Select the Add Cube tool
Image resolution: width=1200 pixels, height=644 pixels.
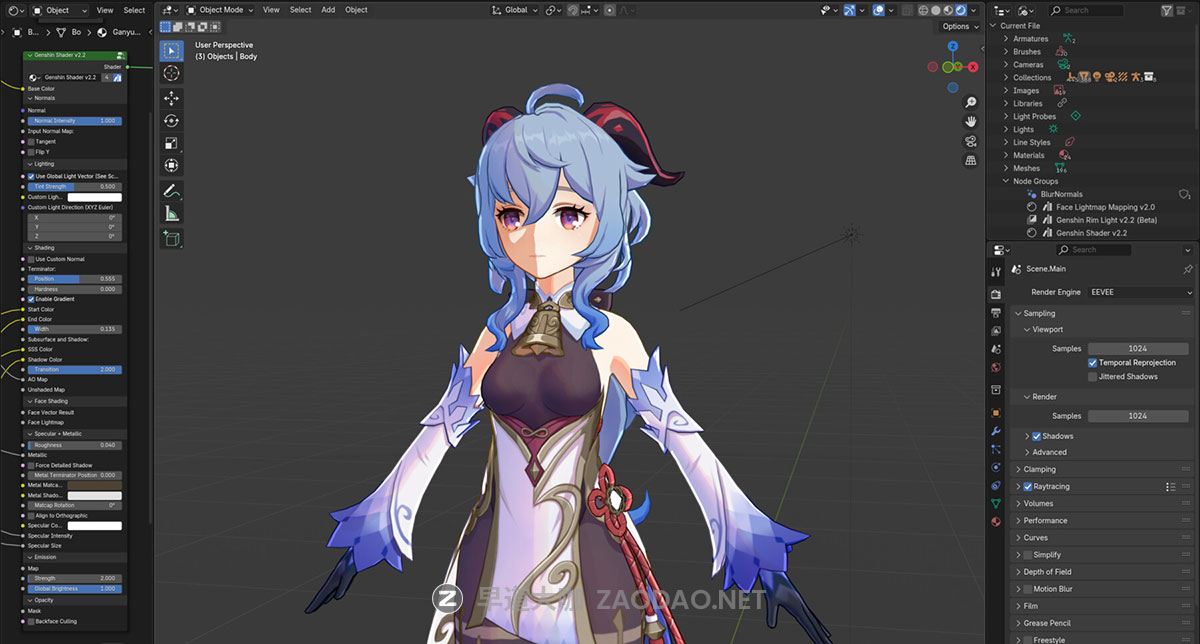[171, 238]
